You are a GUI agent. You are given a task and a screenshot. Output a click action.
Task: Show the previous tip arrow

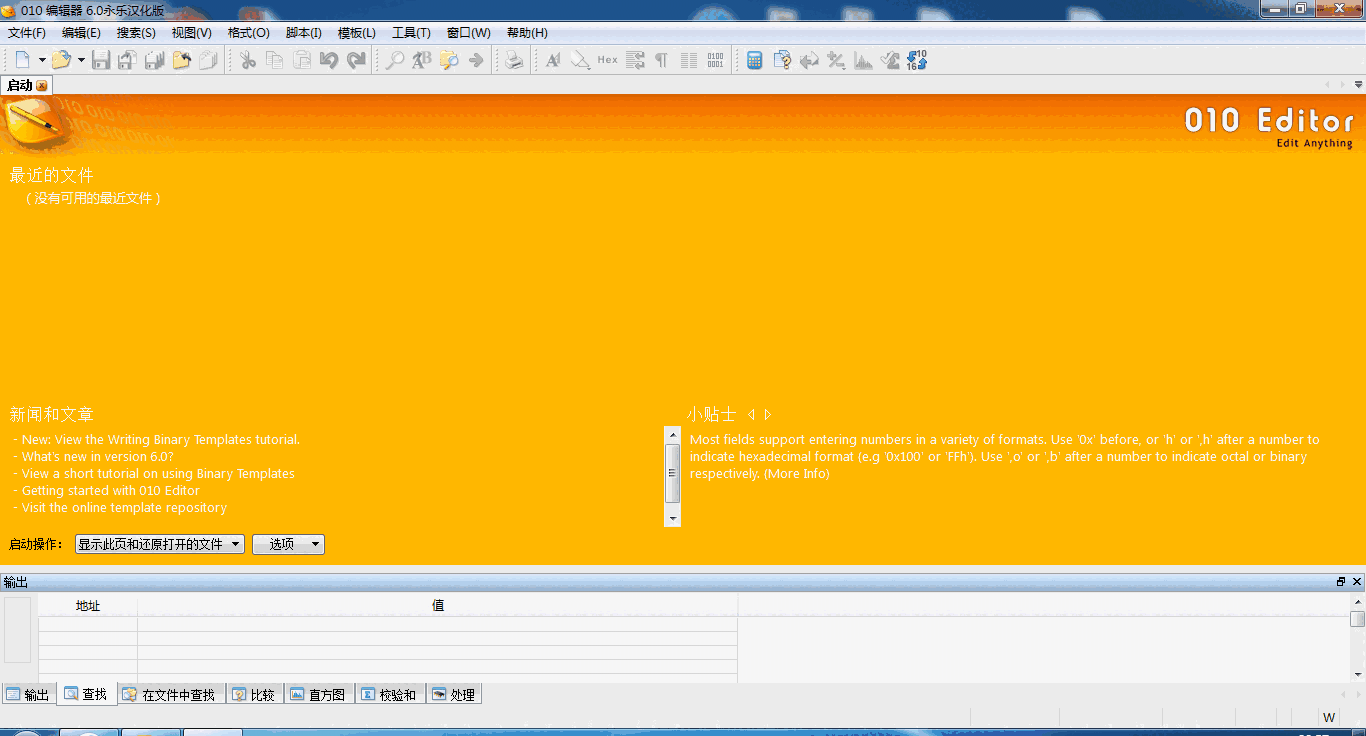751,414
